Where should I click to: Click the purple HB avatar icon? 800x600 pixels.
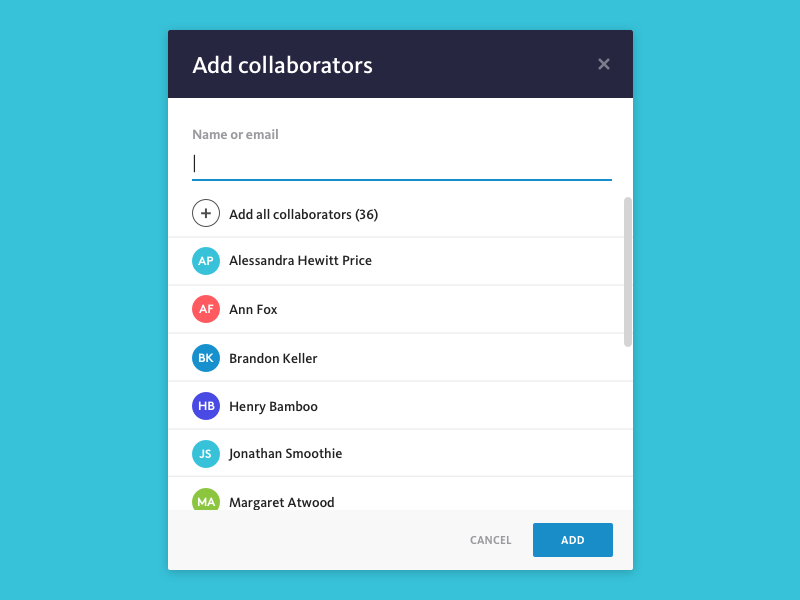(x=206, y=406)
